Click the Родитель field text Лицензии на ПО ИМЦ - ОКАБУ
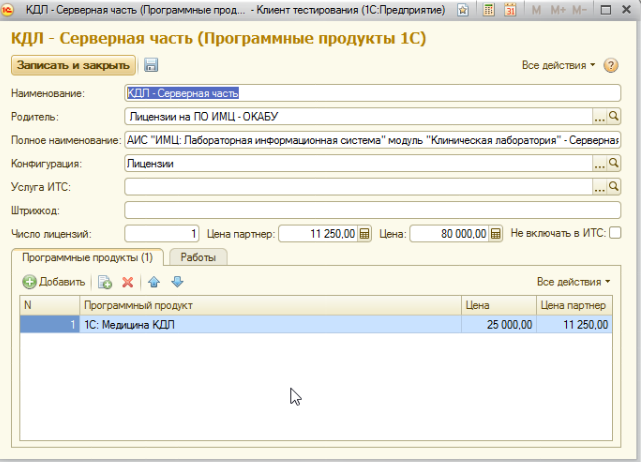 point(204,117)
